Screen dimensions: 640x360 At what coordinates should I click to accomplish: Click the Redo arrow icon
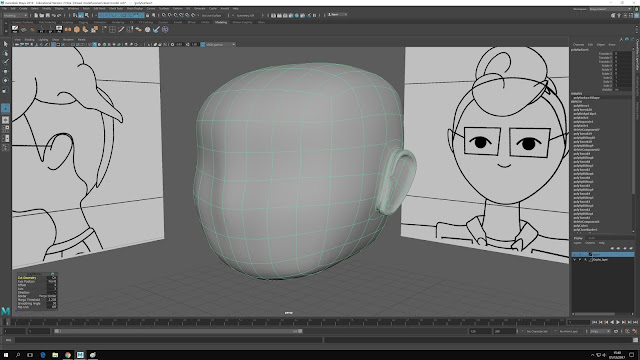(59, 15)
